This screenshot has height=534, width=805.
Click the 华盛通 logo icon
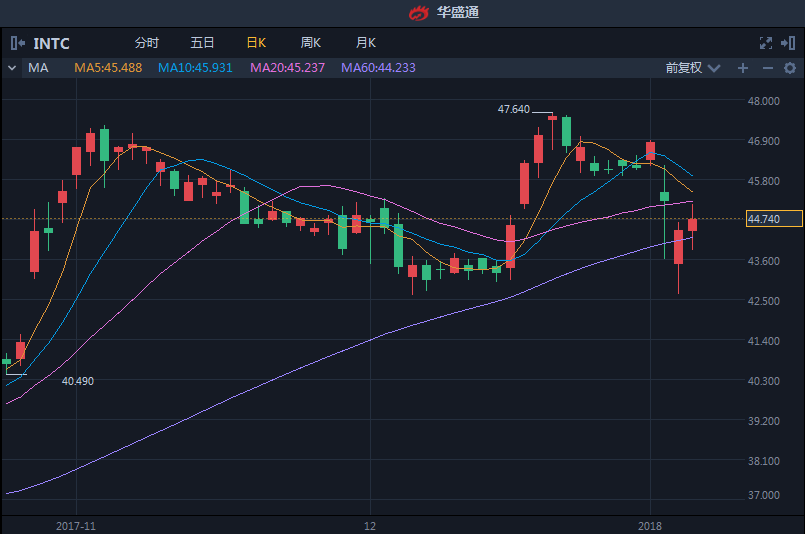418,13
